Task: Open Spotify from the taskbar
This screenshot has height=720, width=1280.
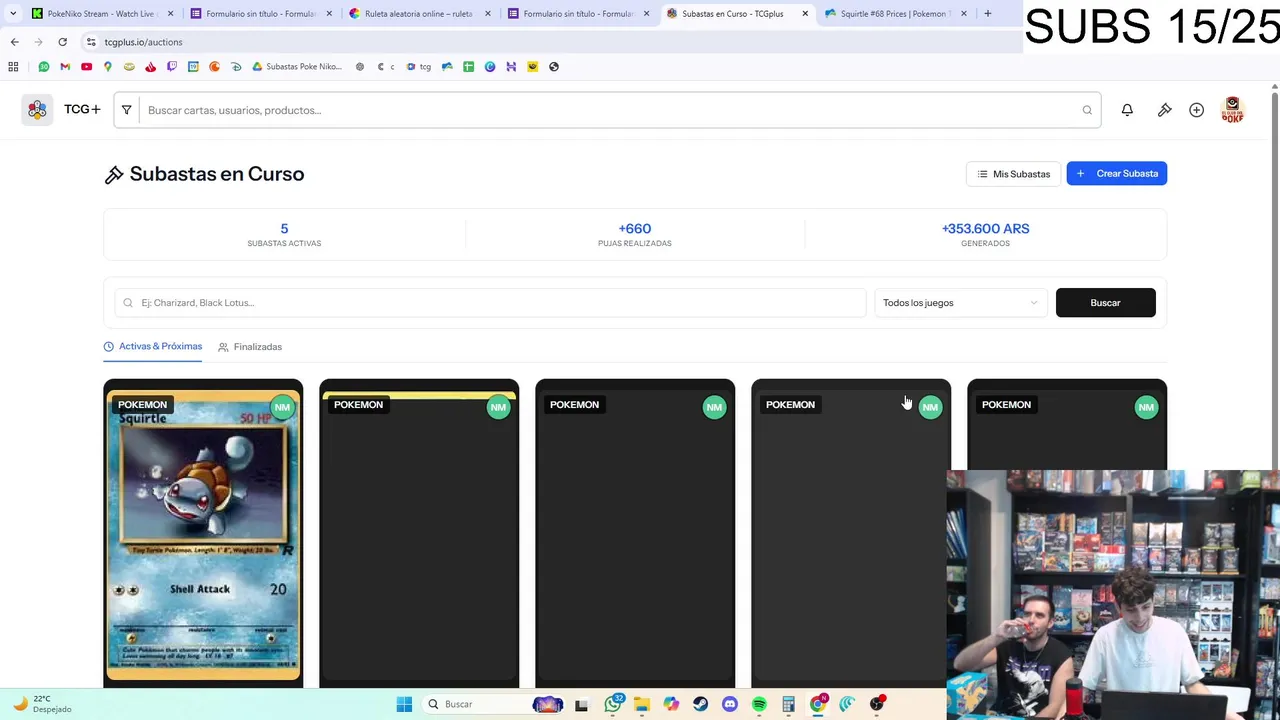Action: (x=759, y=704)
